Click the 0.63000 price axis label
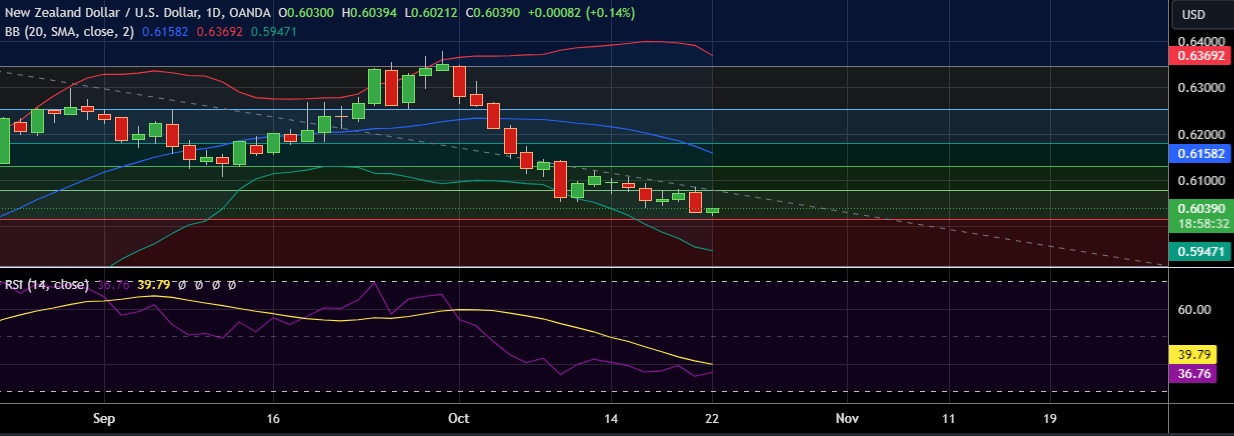The image size is (1234, 436). tap(1200, 88)
